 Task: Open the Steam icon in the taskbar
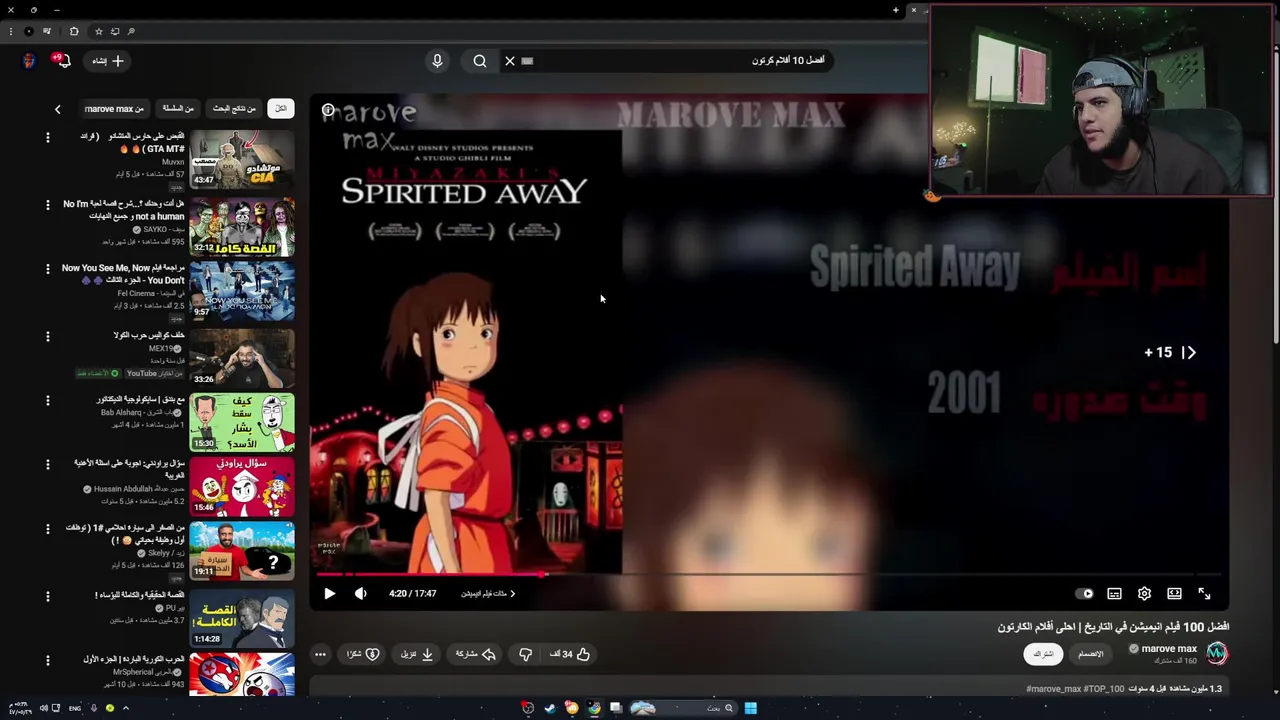pyautogui.click(x=549, y=708)
